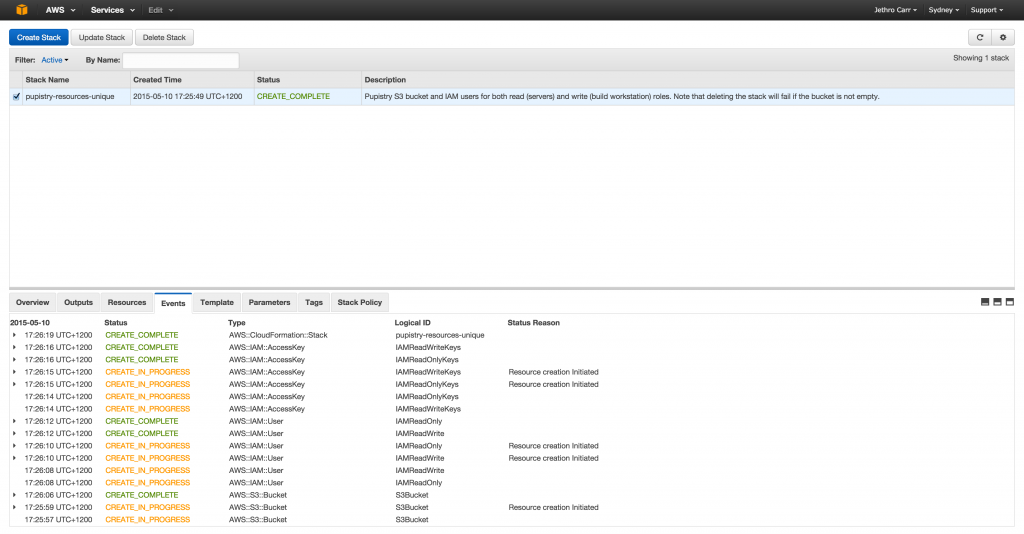Maximize the details pane with the last layout icon
This screenshot has width=1024, height=534.
pyautogui.click(x=1010, y=302)
